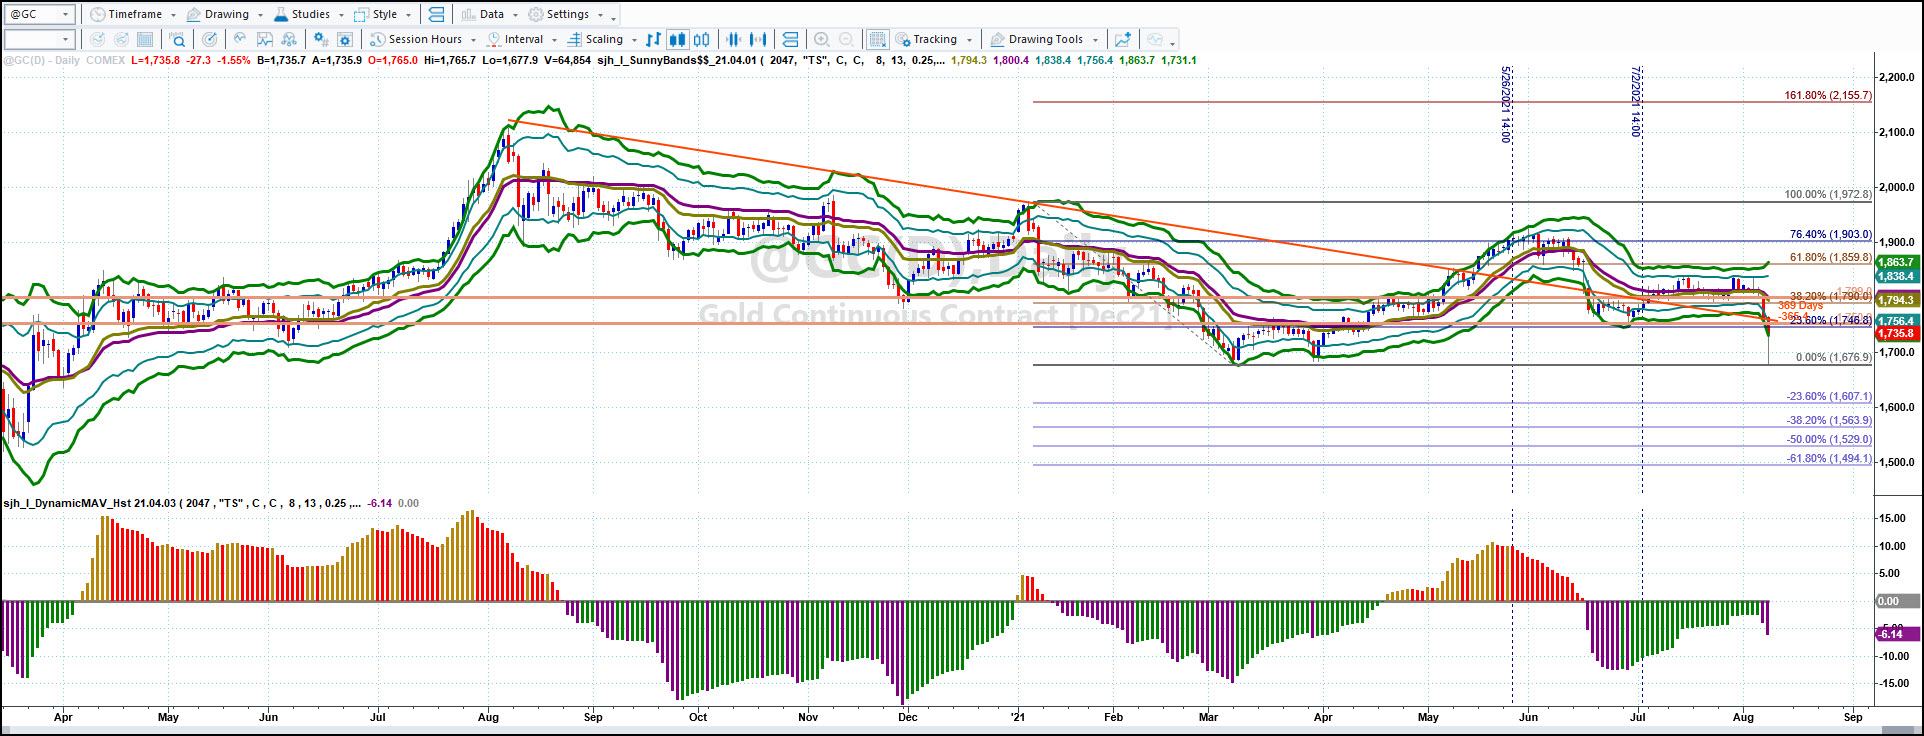This screenshot has width=1924, height=736.
Task: Open the Timeframe menu
Action: (x=132, y=14)
